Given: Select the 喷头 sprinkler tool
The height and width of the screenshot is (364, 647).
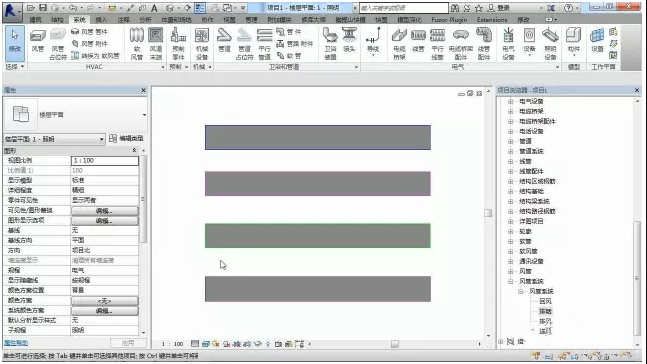Looking at the screenshot, I should coord(349,40).
